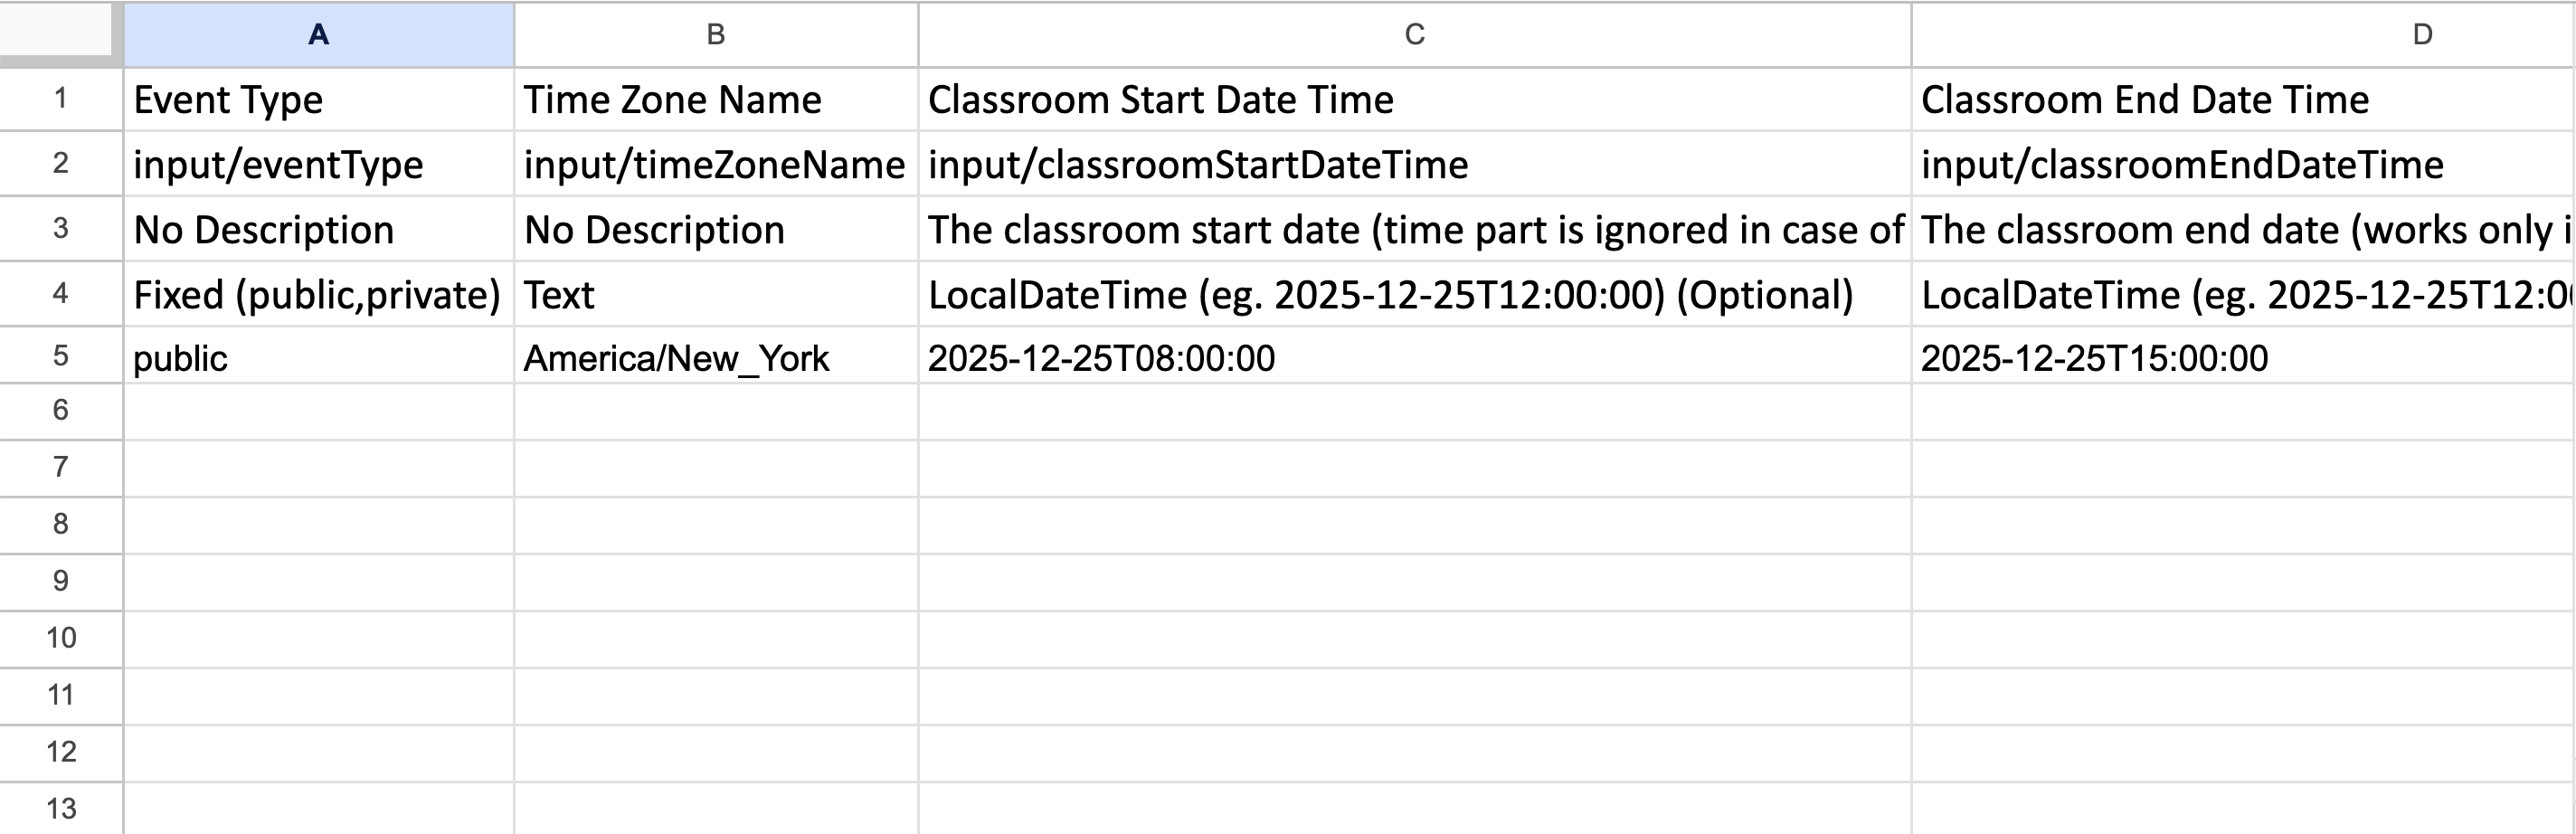Click the 'Fixed (public,private)' cell

(318, 295)
